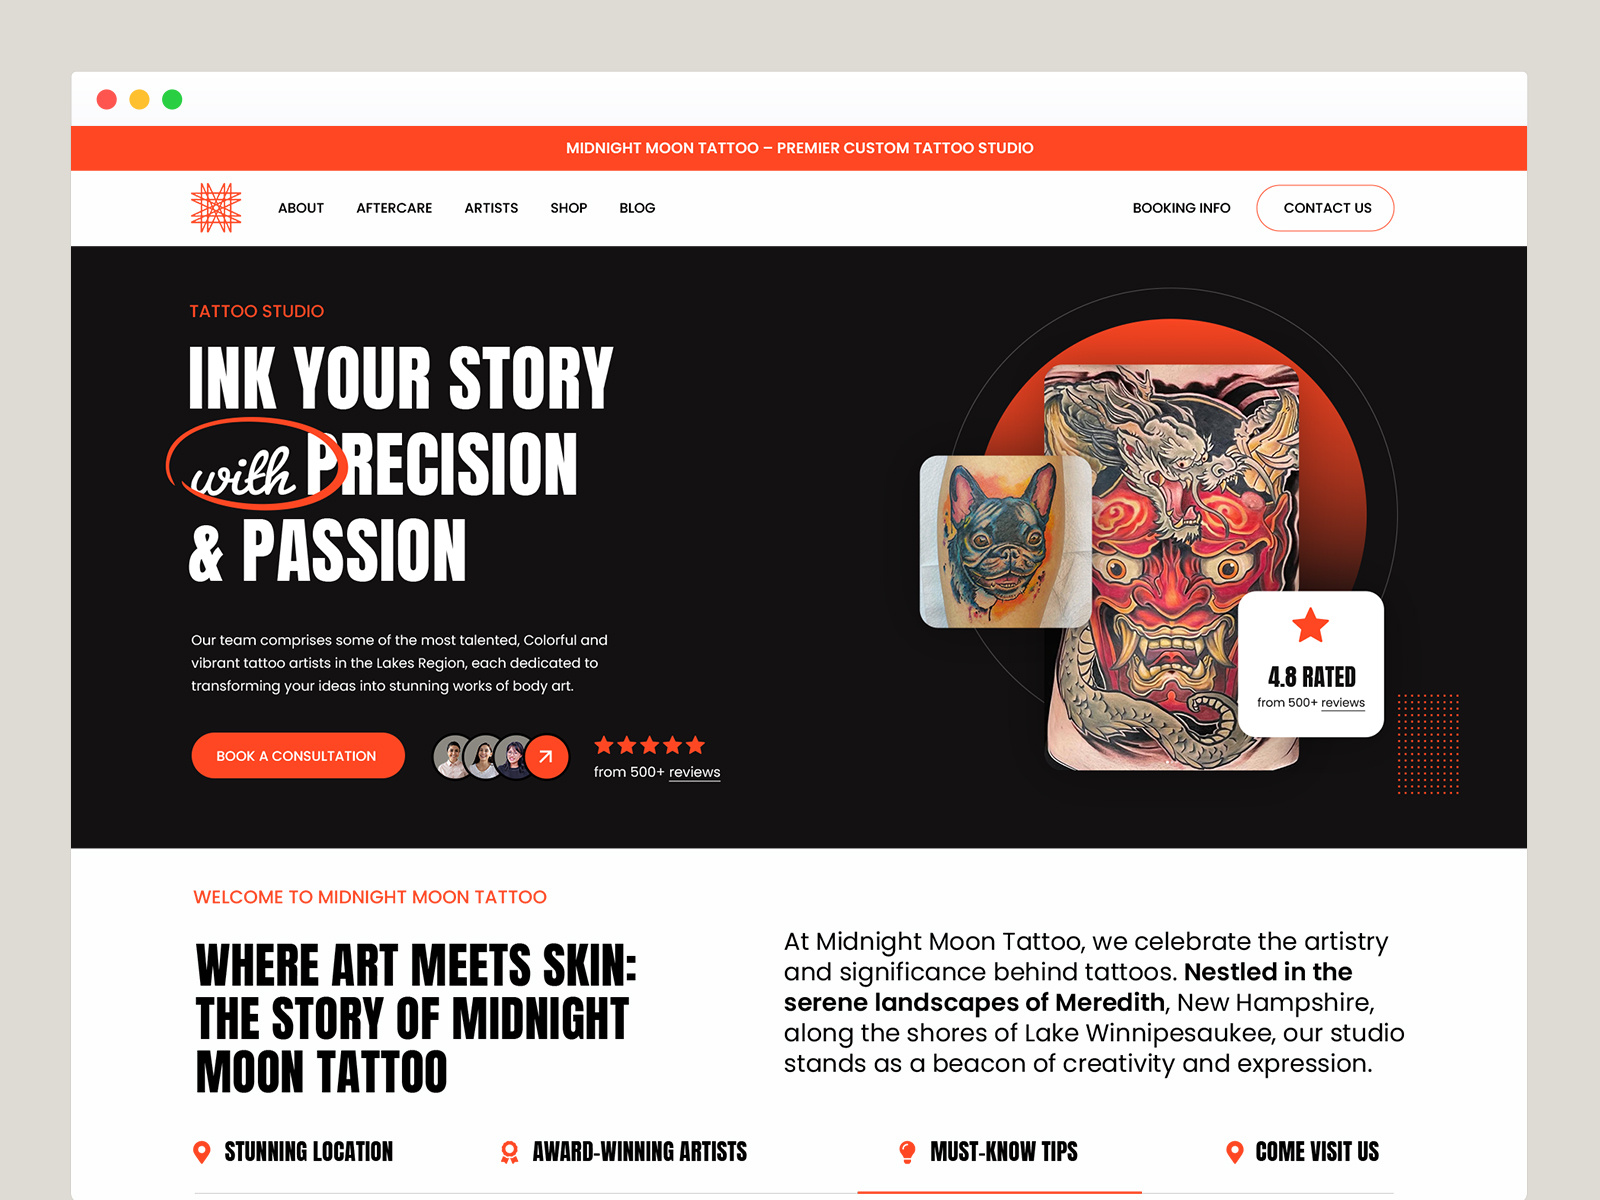1600x1200 pixels.
Task: Click the Book a Consultation button
Action: click(x=298, y=756)
